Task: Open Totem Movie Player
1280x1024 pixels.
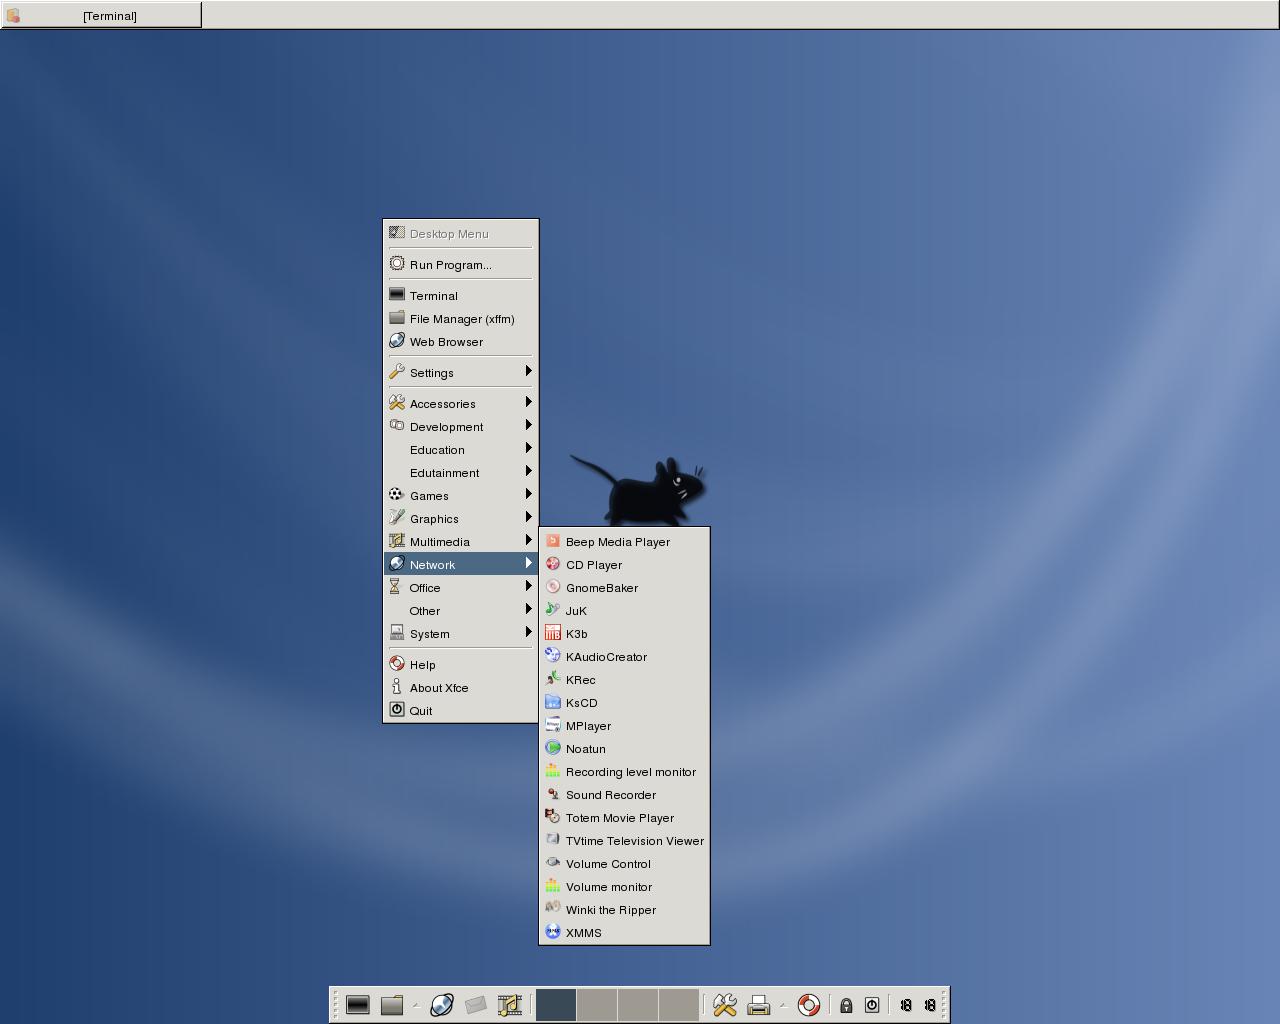Action: [x=624, y=817]
